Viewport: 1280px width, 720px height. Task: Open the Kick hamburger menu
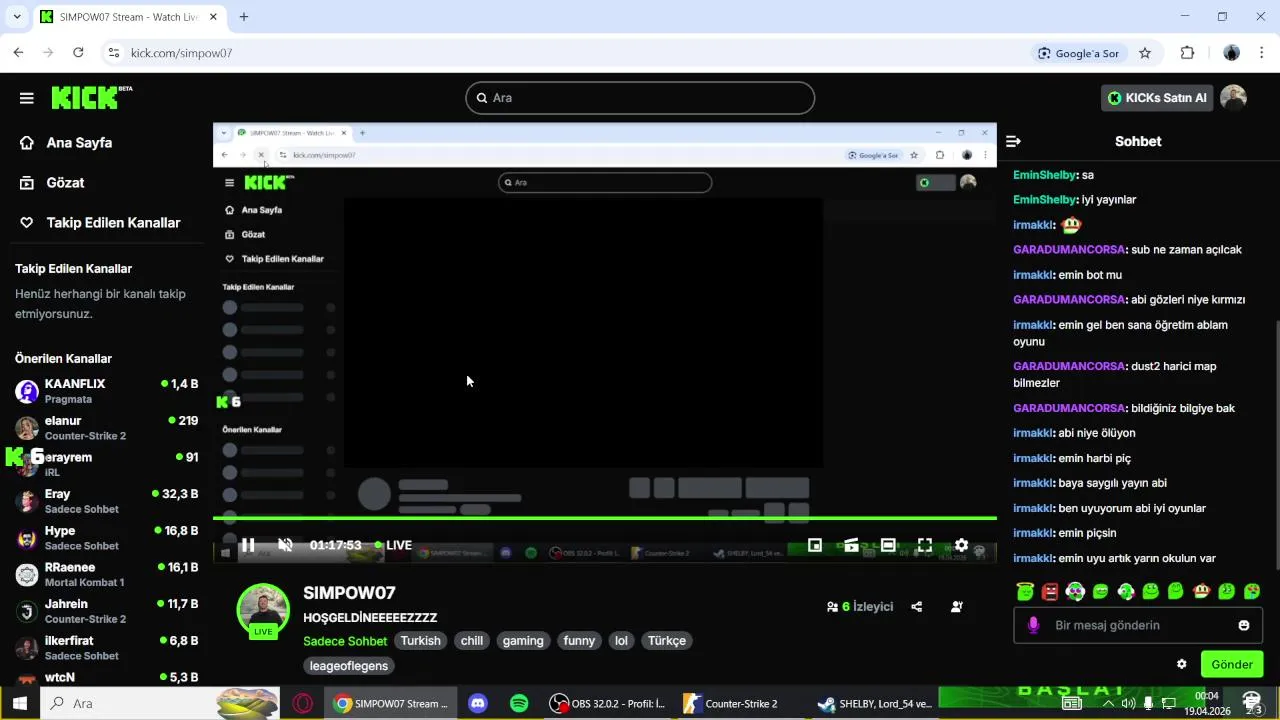pos(27,98)
